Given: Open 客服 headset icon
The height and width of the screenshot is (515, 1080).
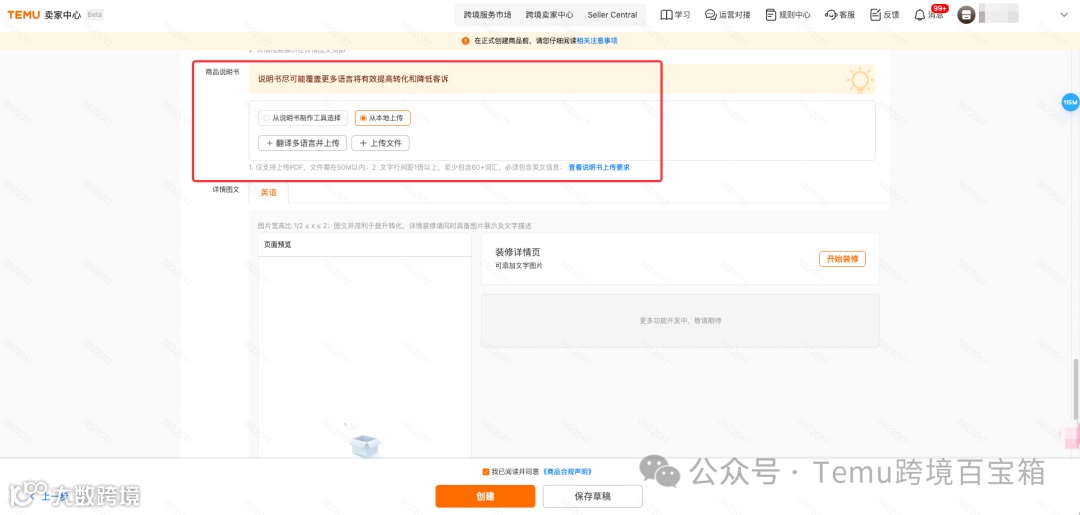Looking at the screenshot, I should [x=831, y=14].
